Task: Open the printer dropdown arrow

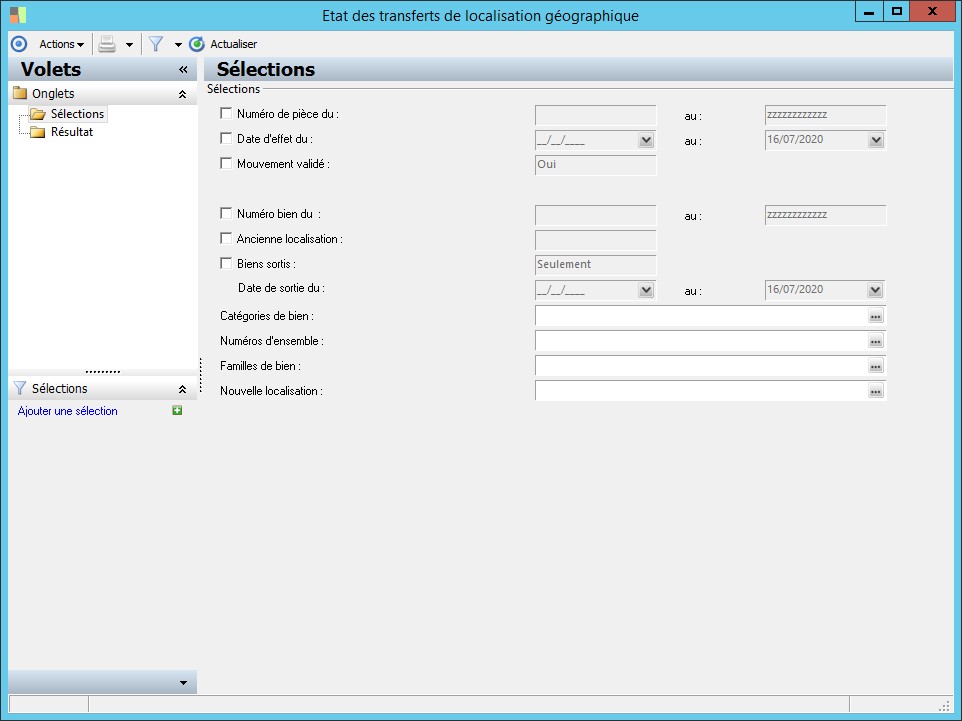Action: coord(129,45)
